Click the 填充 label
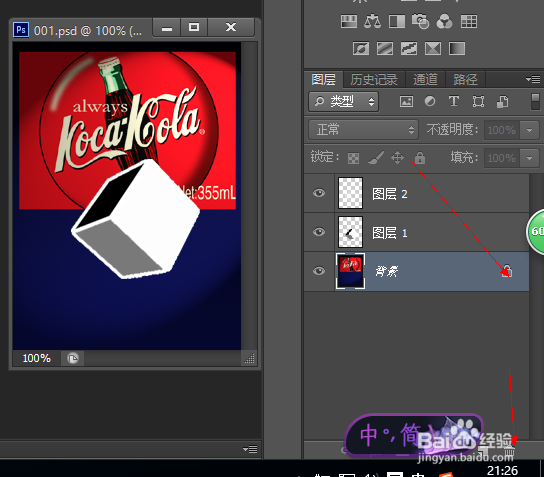 pos(465,157)
